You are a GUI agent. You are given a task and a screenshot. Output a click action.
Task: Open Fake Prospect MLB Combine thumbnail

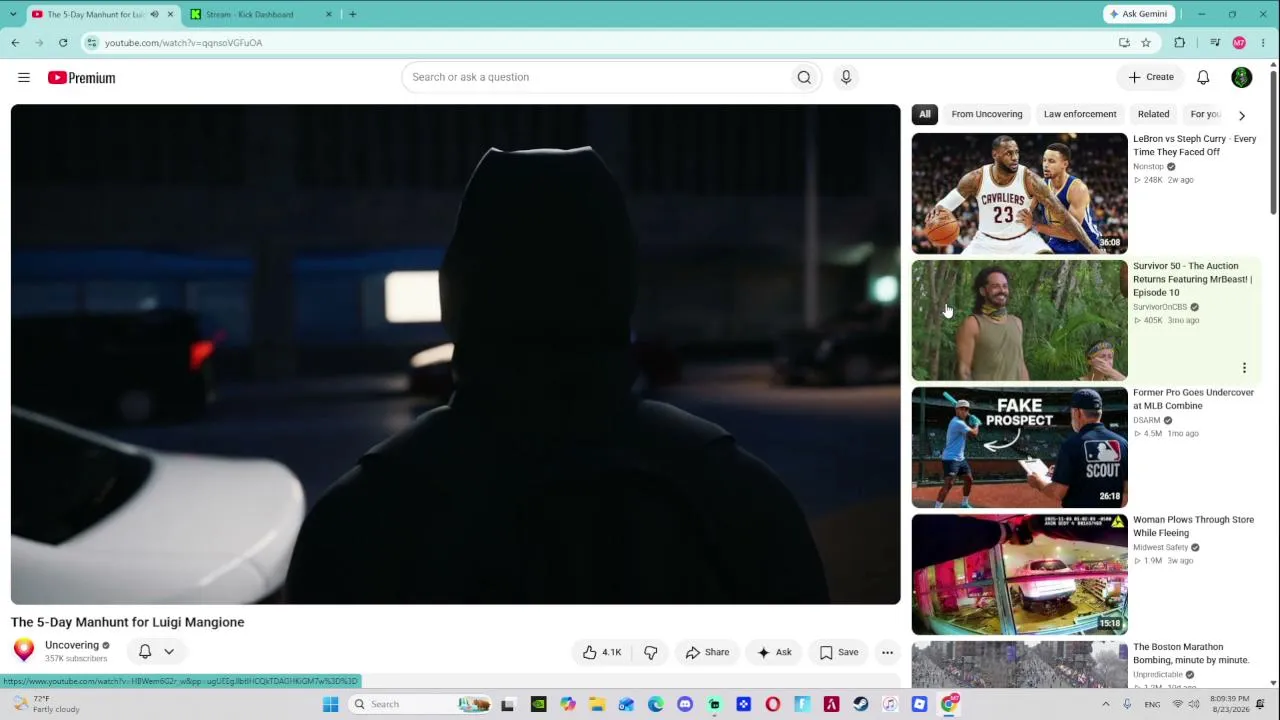[x=1019, y=448]
